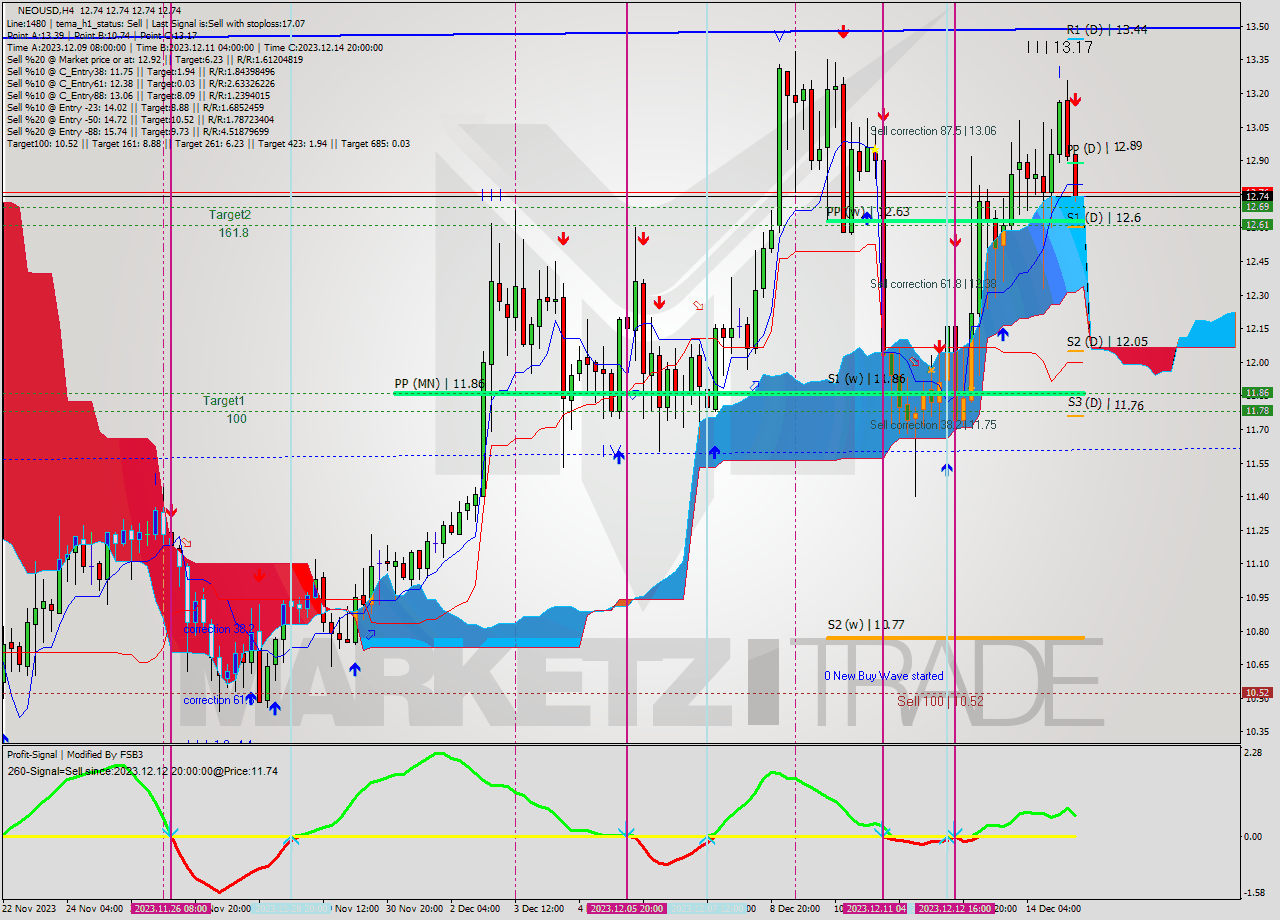Select the PP (D) | 12.89 label
The height and width of the screenshot is (920, 1280).
coord(1105,146)
